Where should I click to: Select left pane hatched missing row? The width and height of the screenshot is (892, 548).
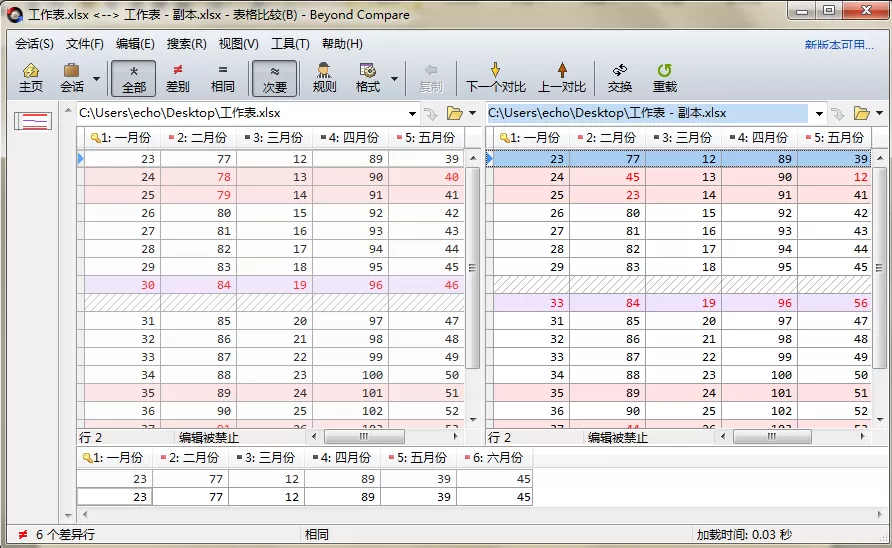[274, 303]
